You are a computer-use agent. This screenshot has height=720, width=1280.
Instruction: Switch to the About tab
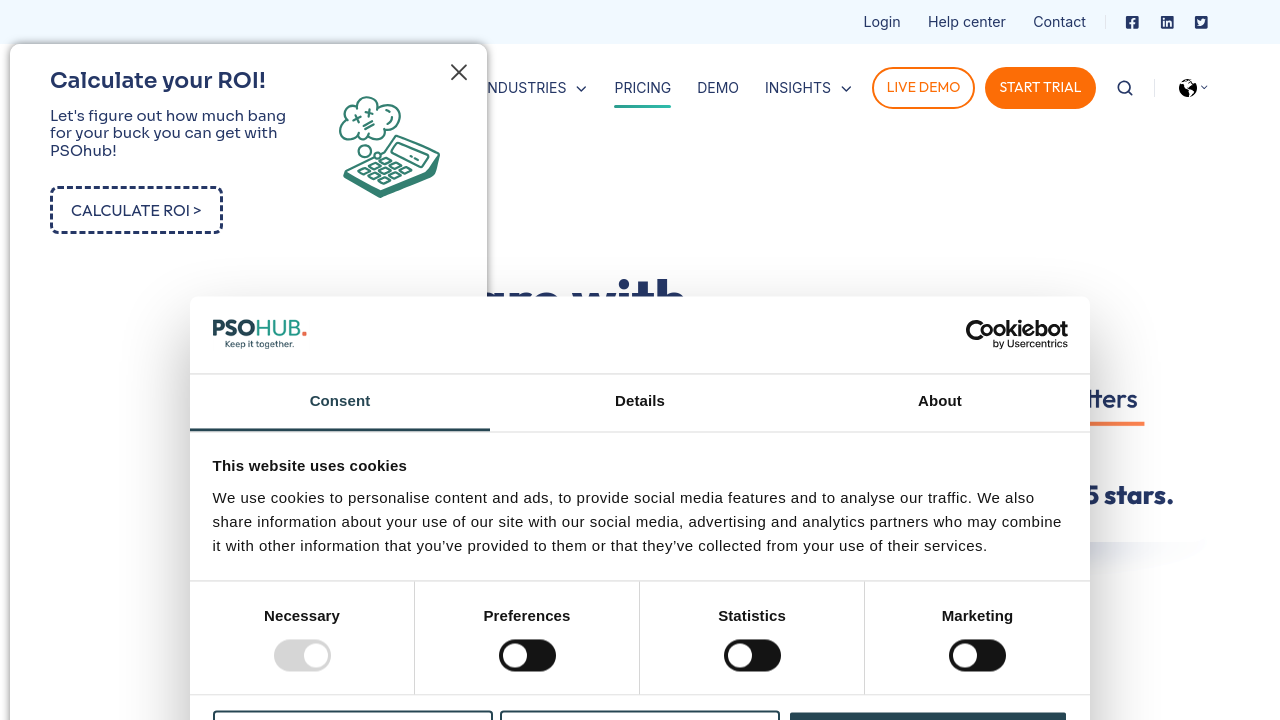[x=940, y=401]
